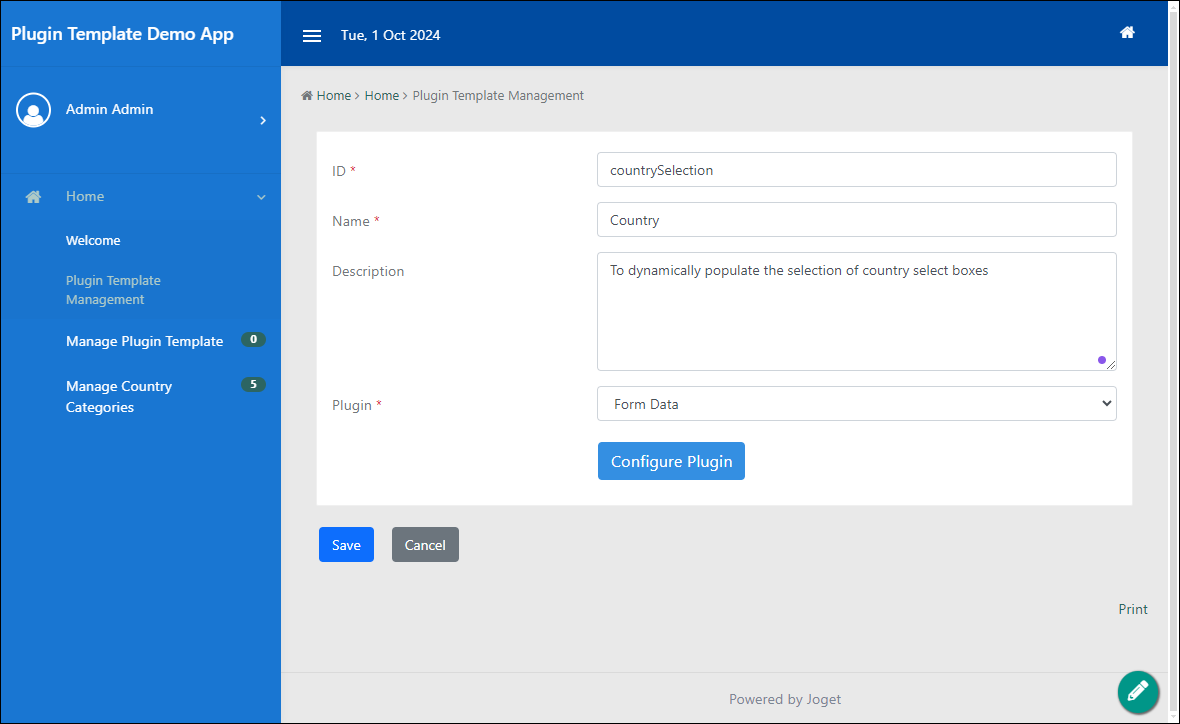The width and height of the screenshot is (1180, 724).
Task: Open the Plugin dropdown showing Form Data
Action: pos(856,404)
